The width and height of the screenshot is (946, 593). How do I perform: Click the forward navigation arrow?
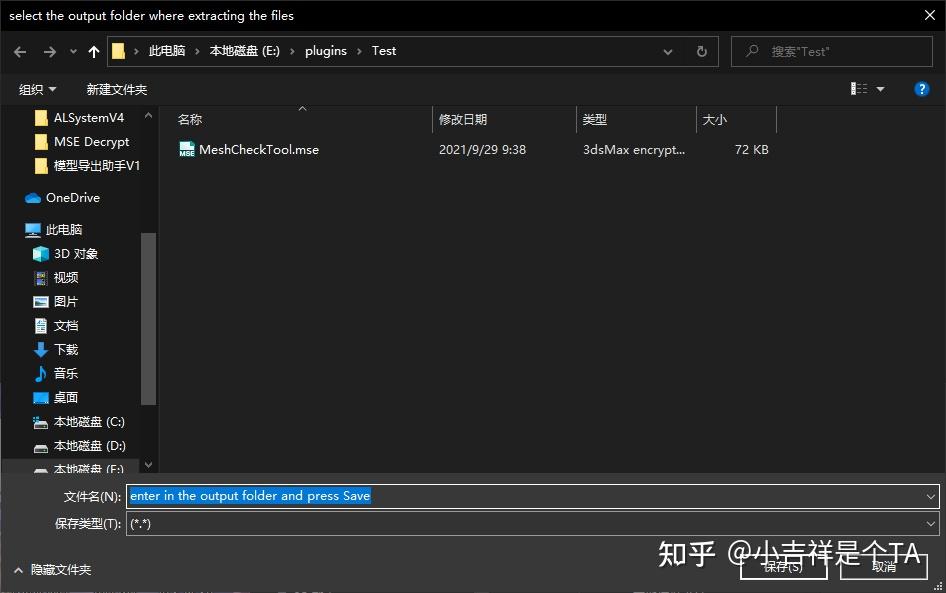48,51
